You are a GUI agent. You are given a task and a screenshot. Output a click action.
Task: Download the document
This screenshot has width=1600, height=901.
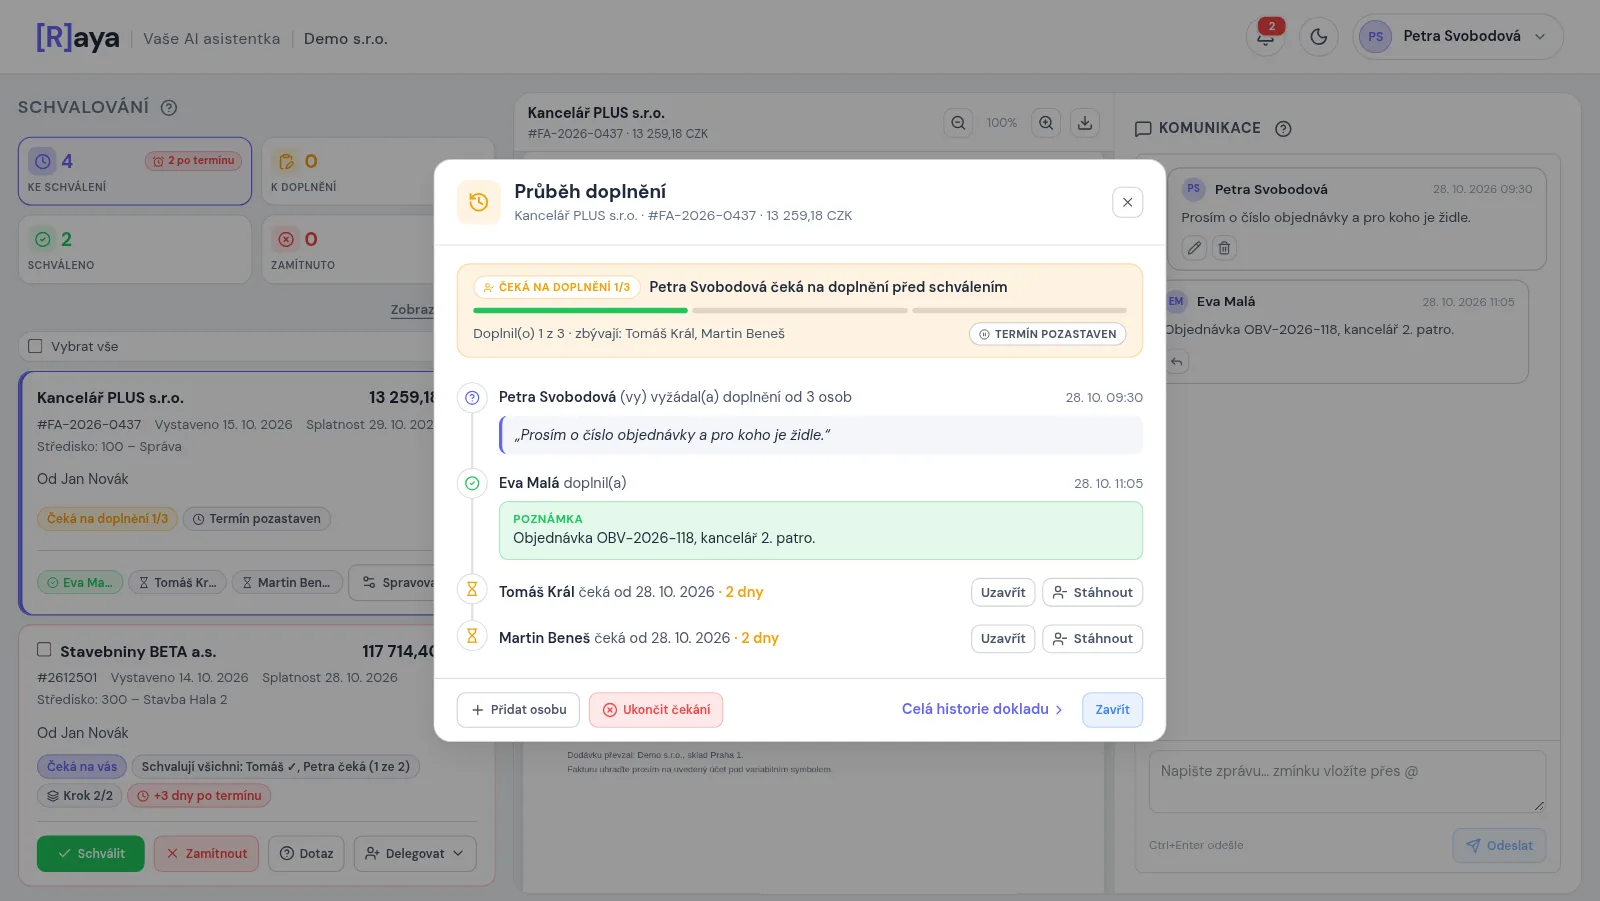click(x=1084, y=123)
